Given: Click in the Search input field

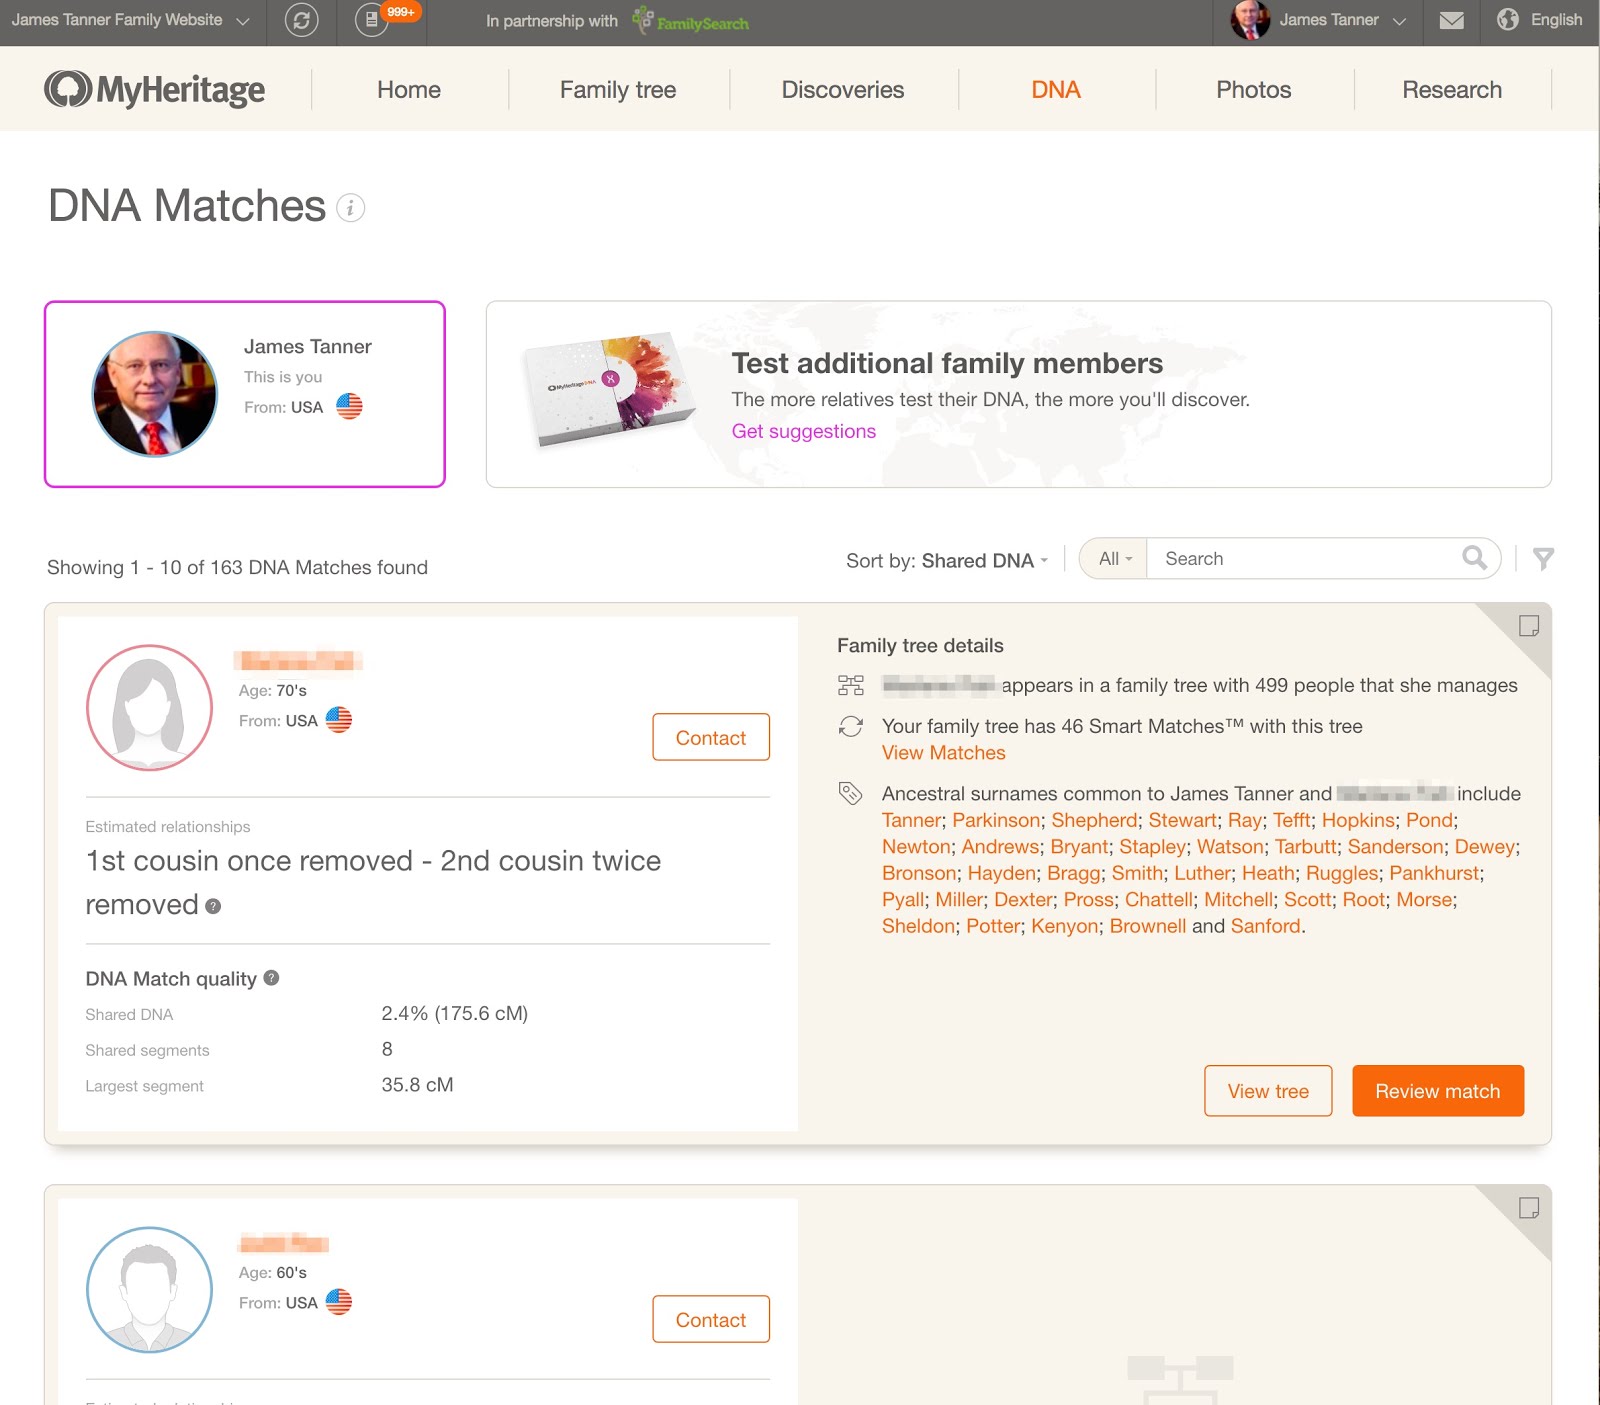Looking at the screenshot, I should 1305,559.
